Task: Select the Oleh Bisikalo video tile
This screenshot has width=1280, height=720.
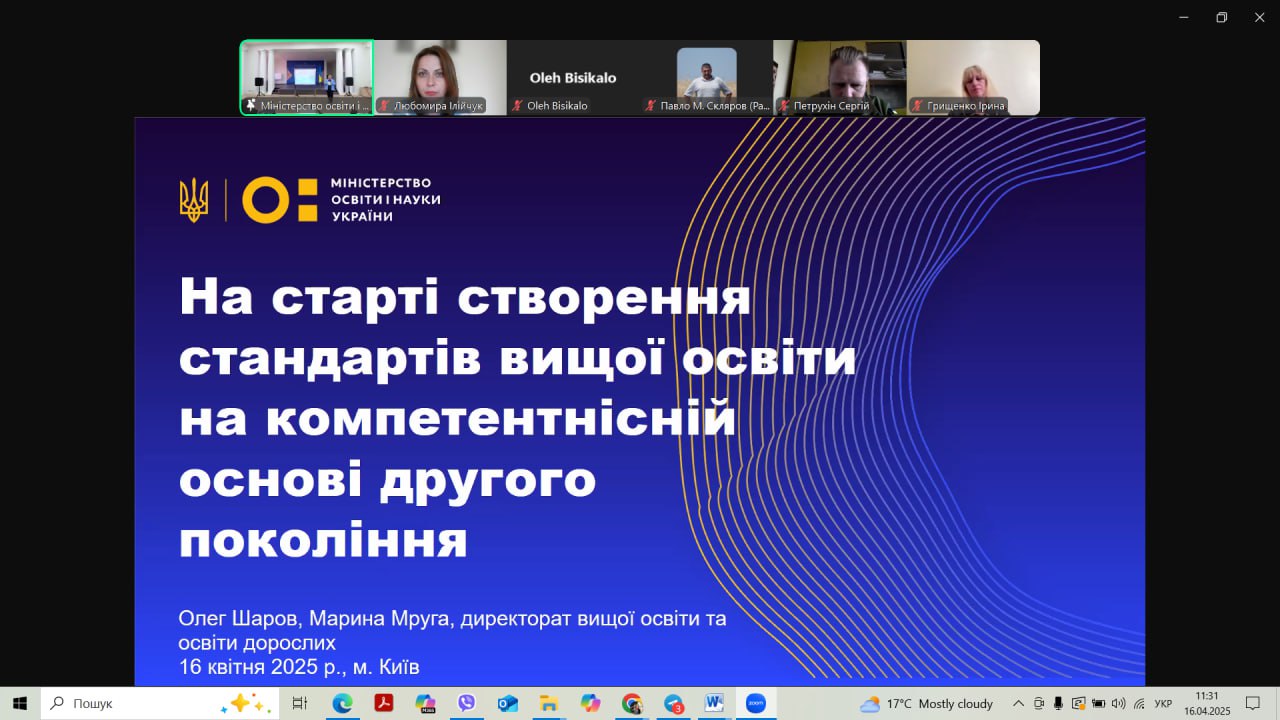Action: 573,78
